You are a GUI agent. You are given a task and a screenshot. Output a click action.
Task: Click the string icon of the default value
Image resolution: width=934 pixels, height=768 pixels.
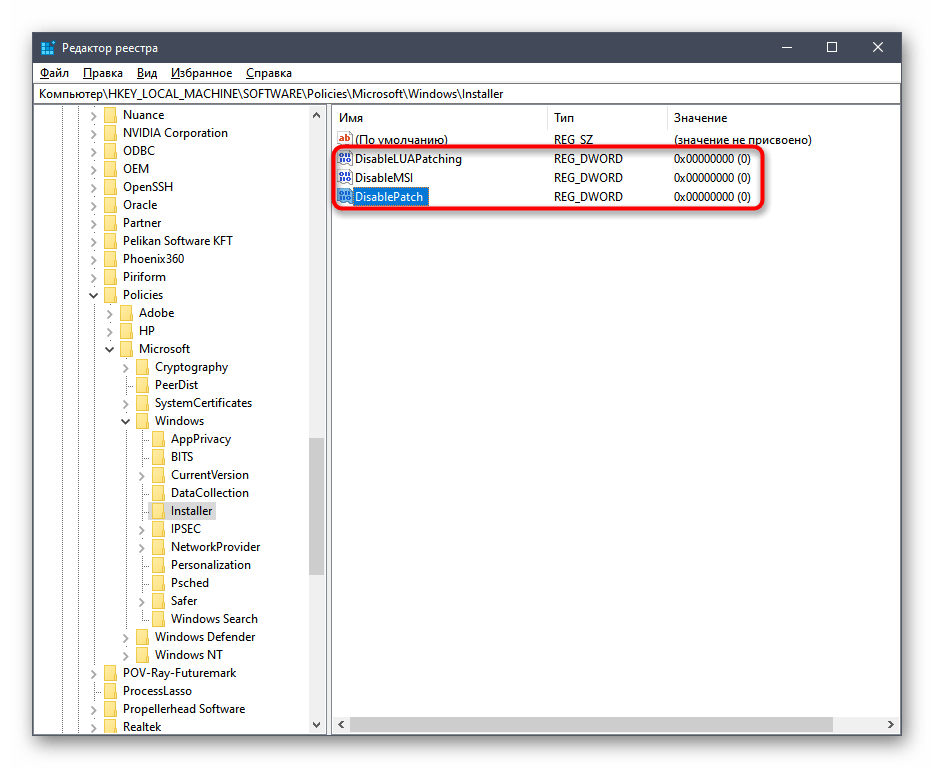(x=345, y=140)
